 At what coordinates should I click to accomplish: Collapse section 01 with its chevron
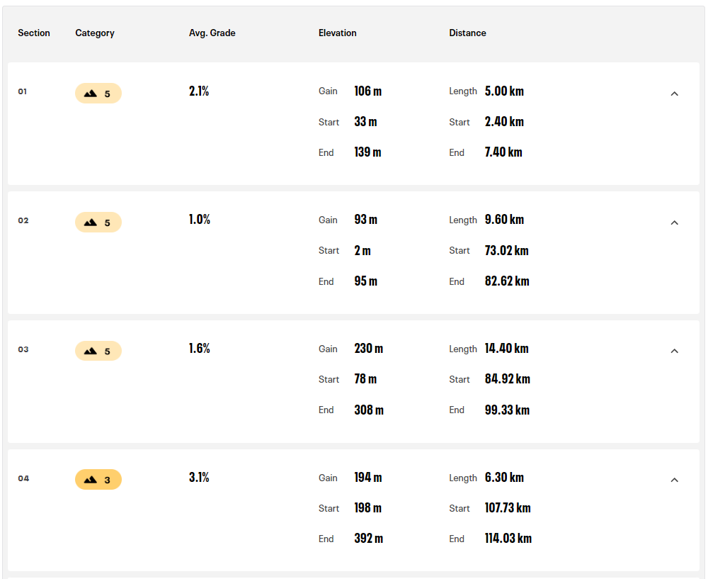[674, 94]
